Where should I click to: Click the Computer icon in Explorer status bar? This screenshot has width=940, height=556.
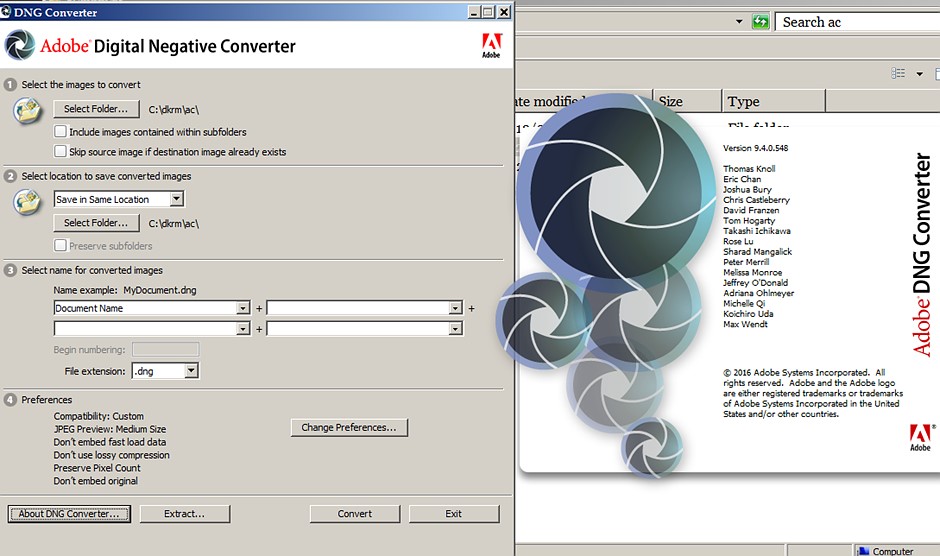coord(864,551)
